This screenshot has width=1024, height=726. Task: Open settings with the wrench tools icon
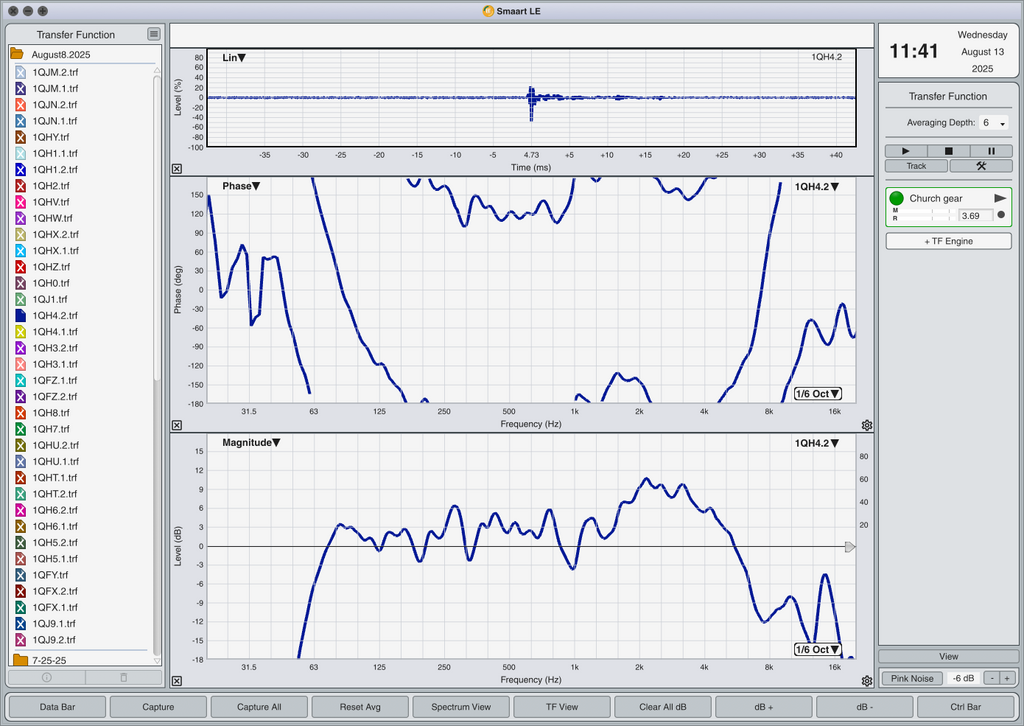pyautogui.click(x=981, y=166)
